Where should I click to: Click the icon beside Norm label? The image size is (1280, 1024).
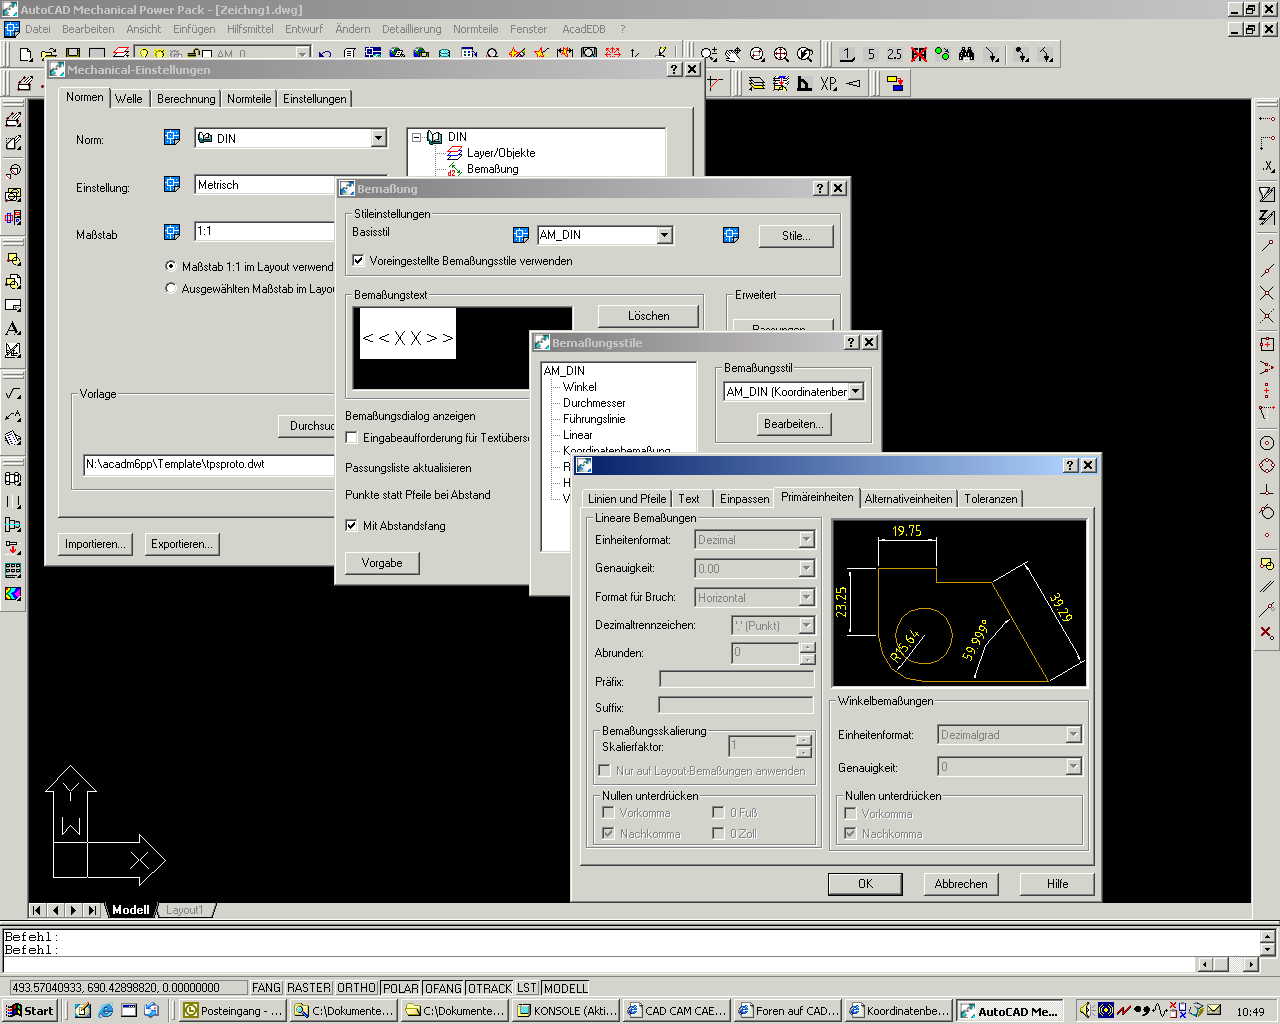point(172,137)
